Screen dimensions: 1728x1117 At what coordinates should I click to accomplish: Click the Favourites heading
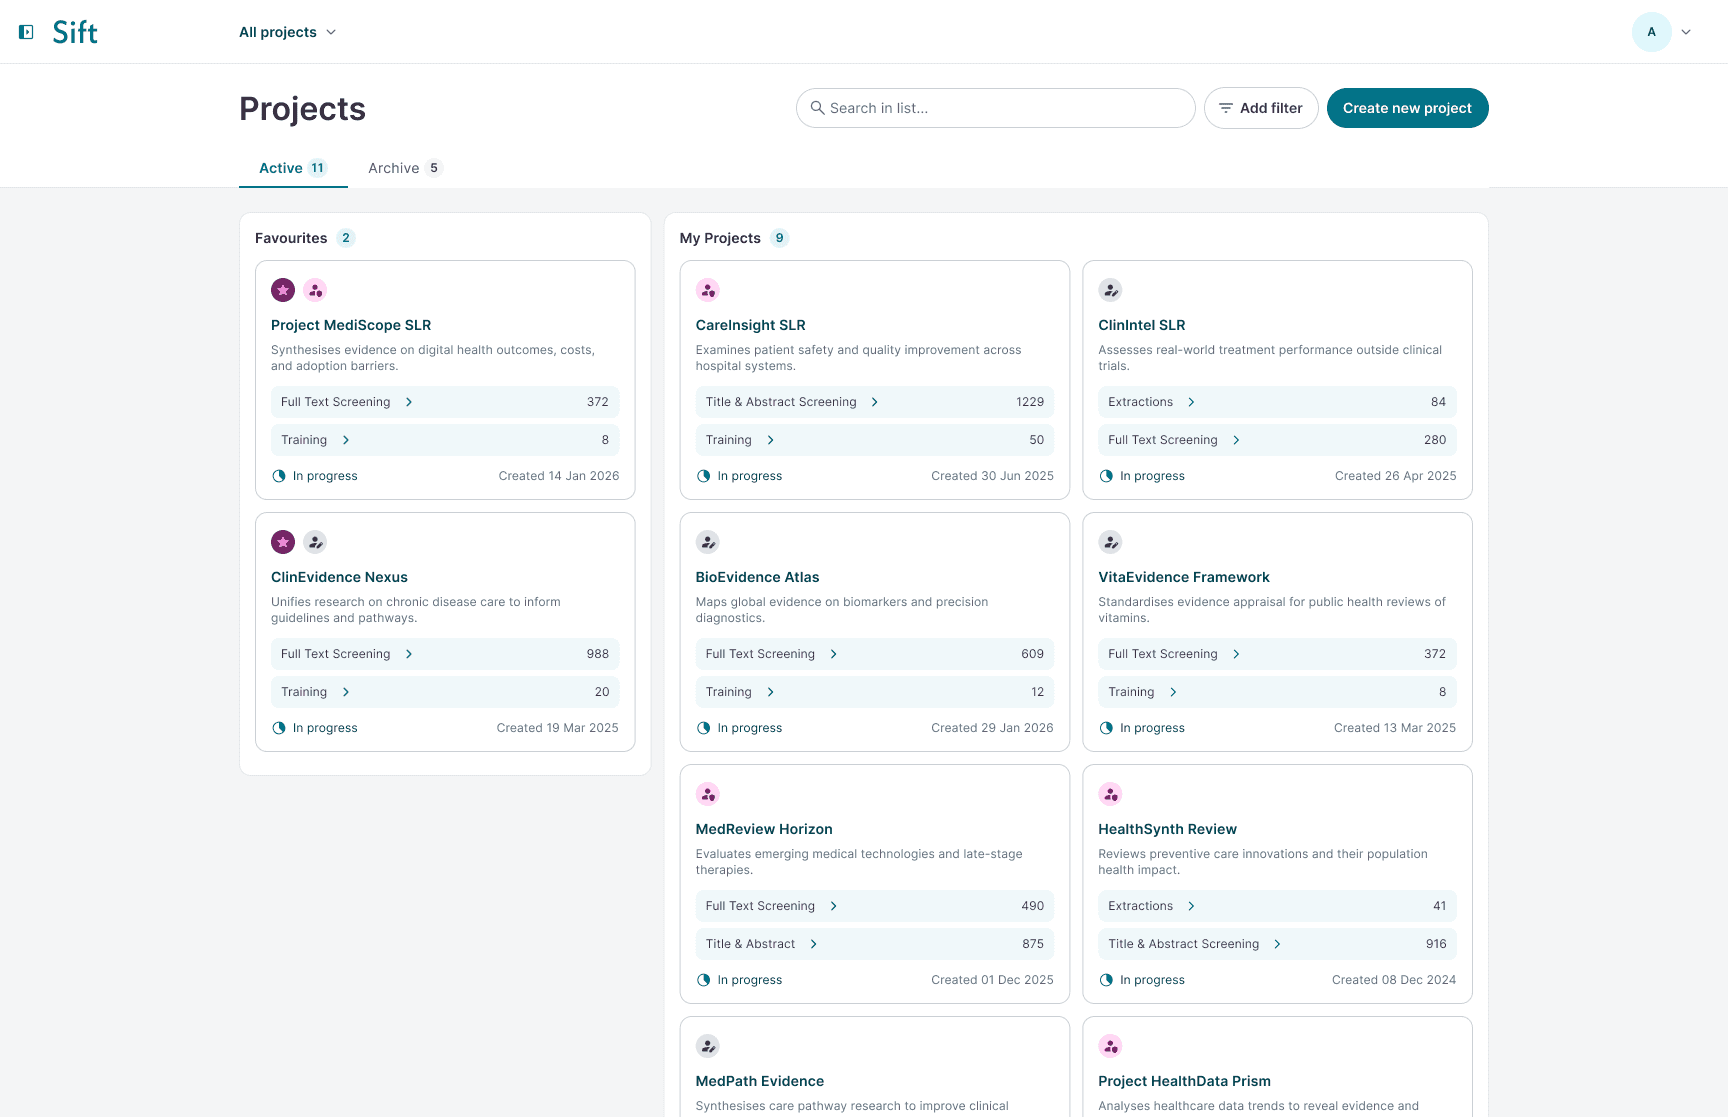(x=291, y=238)
